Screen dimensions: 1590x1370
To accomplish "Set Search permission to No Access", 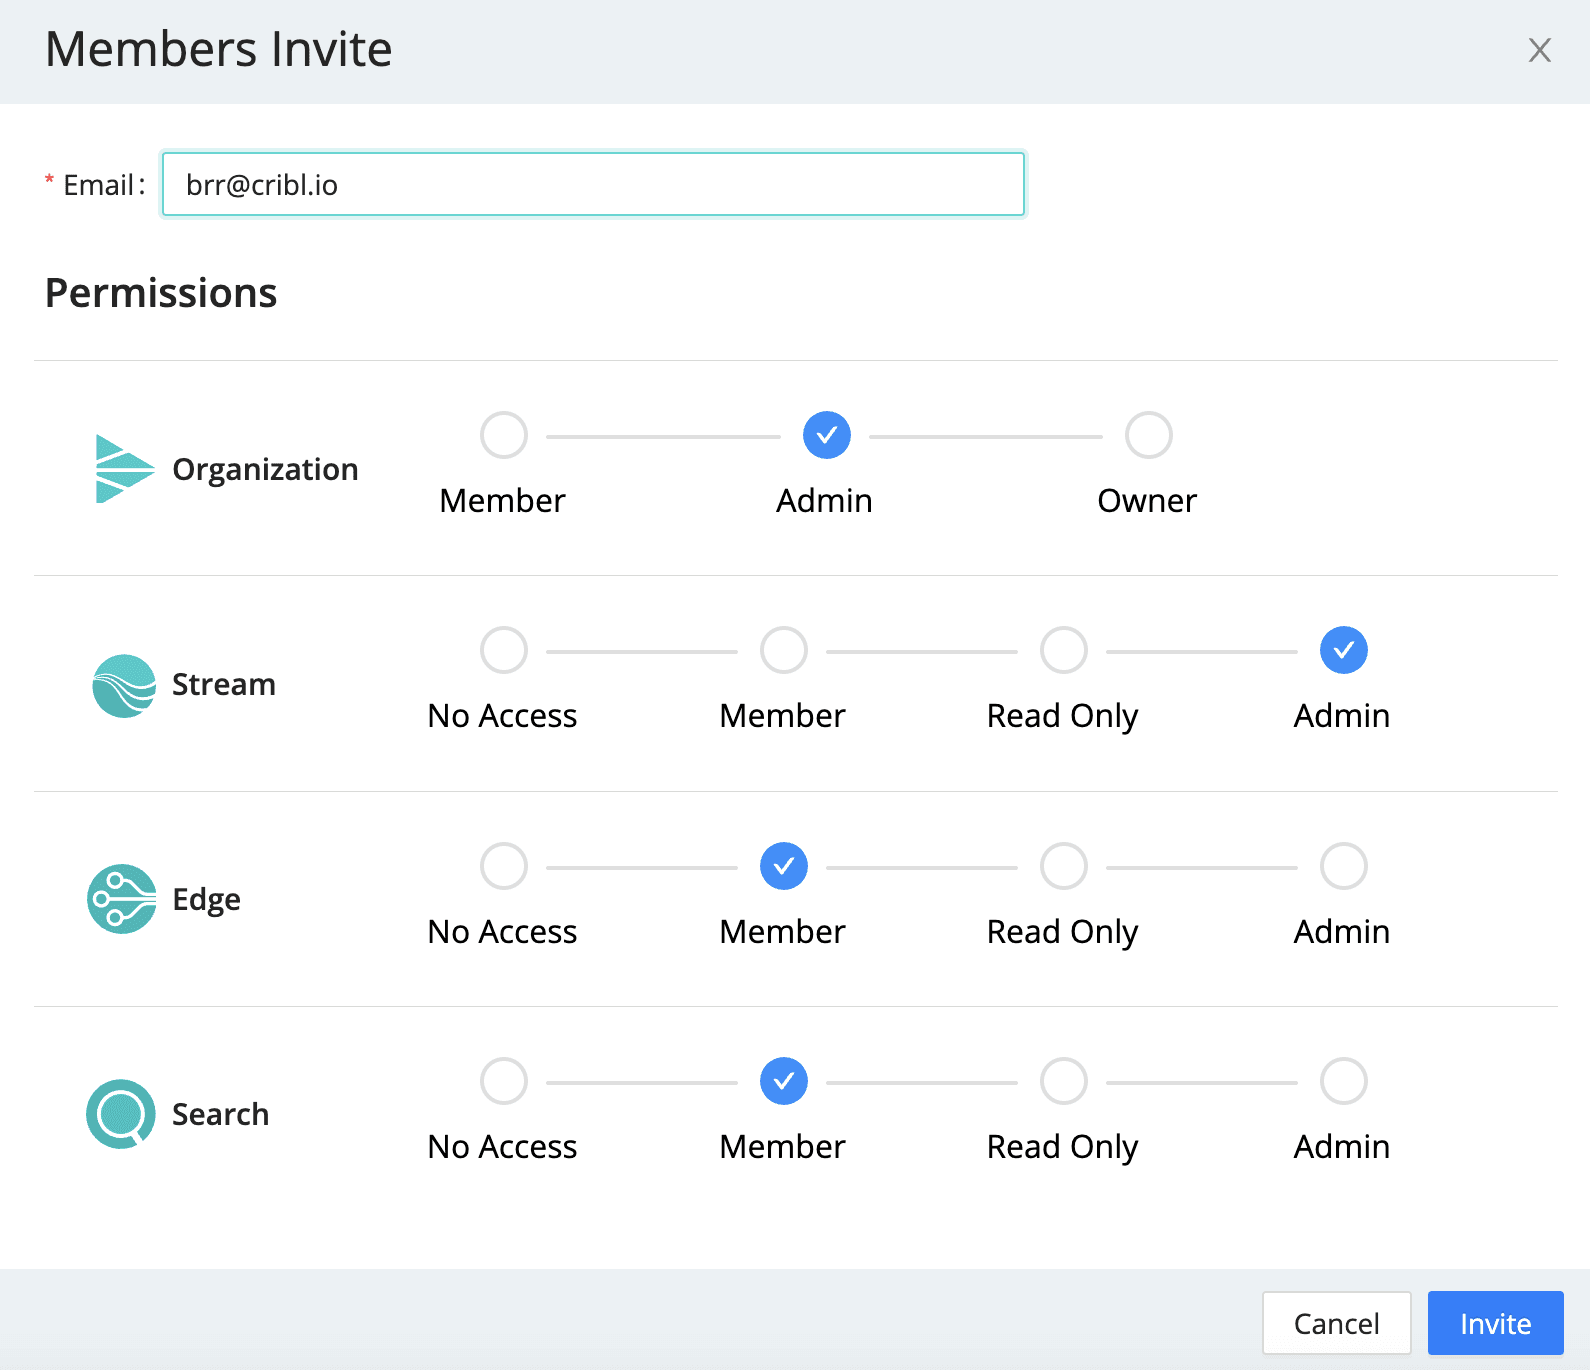I will (x=504, y=1082).
